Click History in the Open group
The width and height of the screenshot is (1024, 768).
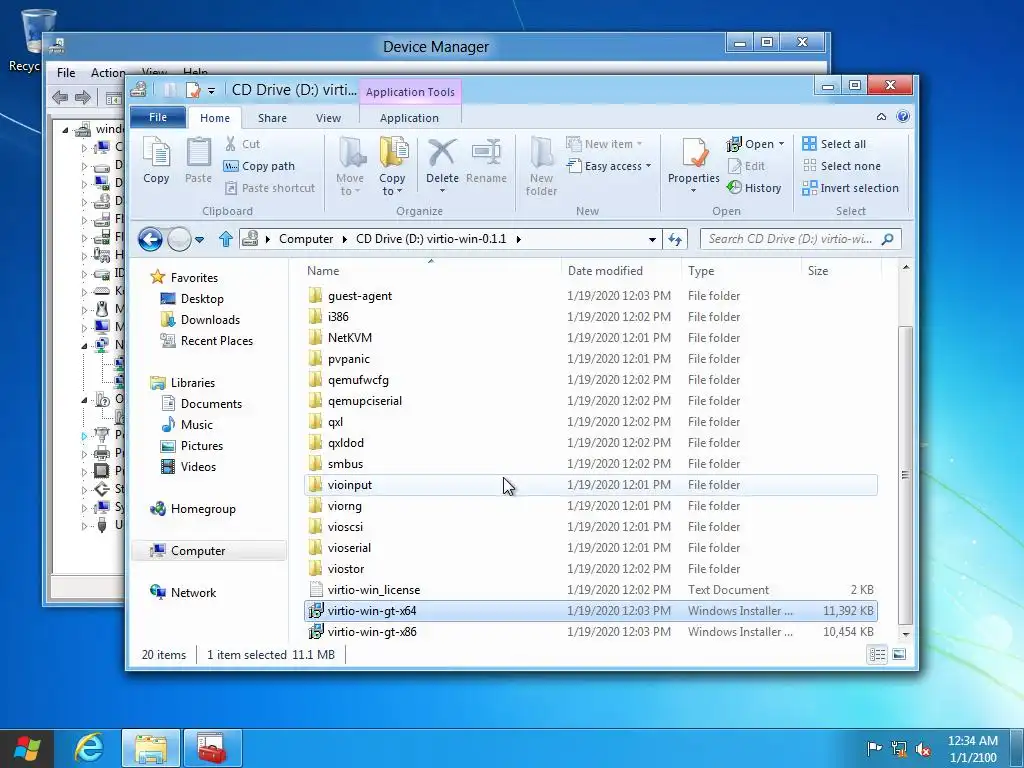(754, 188)
